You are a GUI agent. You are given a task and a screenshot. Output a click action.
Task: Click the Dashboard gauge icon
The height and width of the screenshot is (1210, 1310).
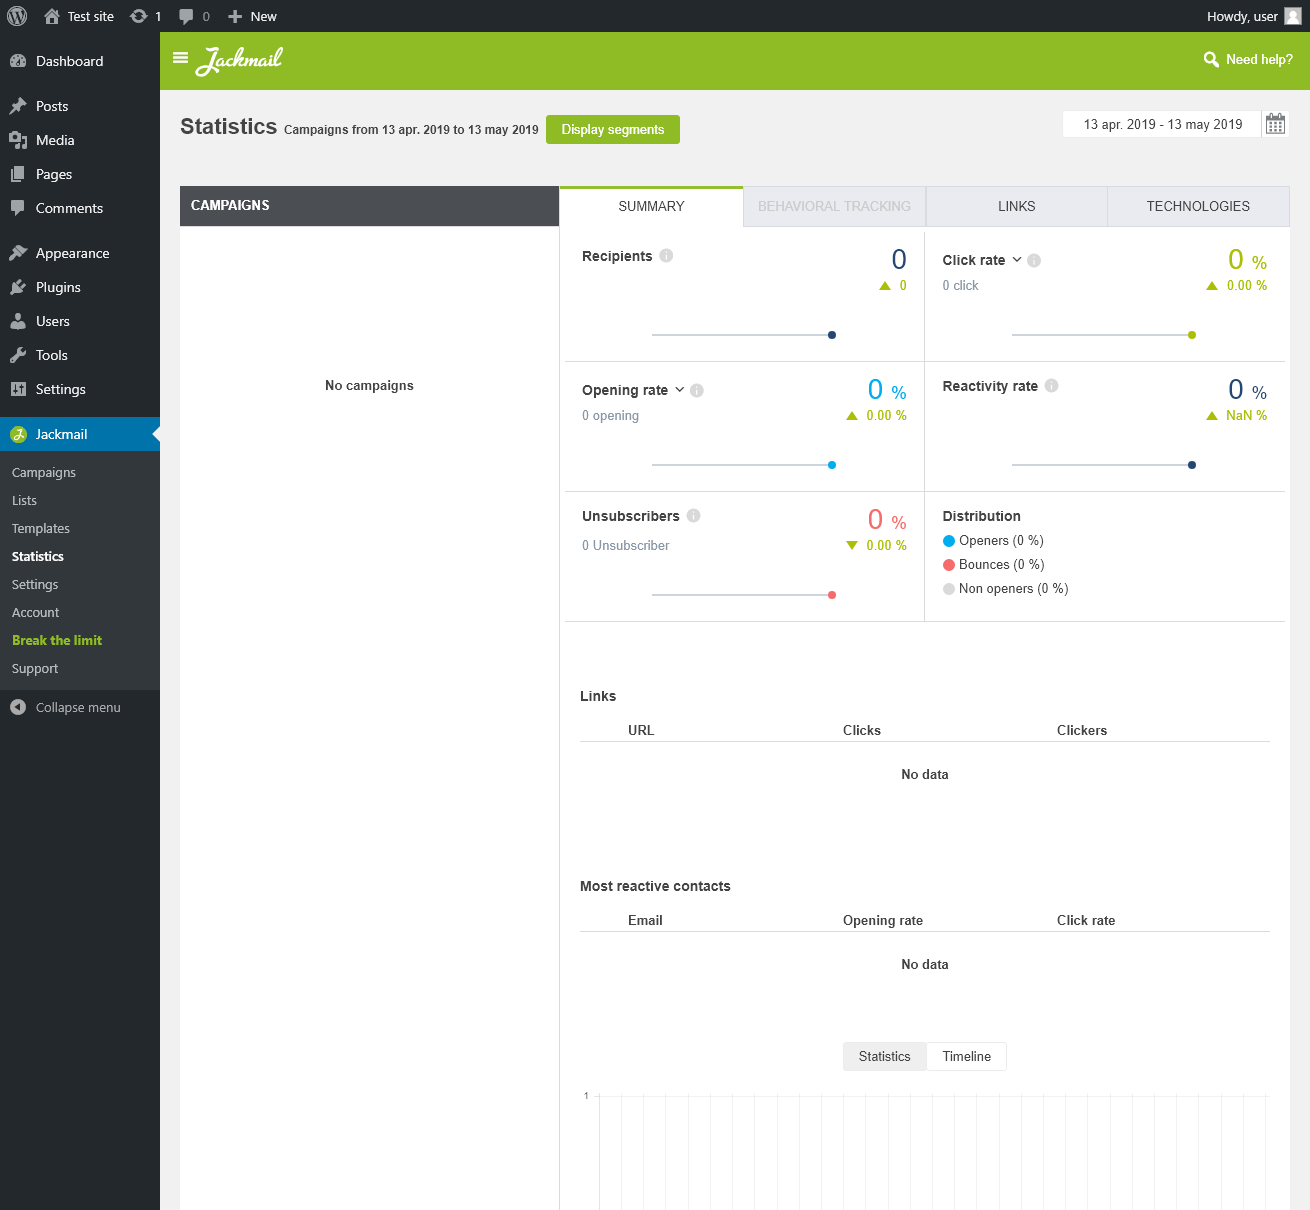(x=18, y=61)
